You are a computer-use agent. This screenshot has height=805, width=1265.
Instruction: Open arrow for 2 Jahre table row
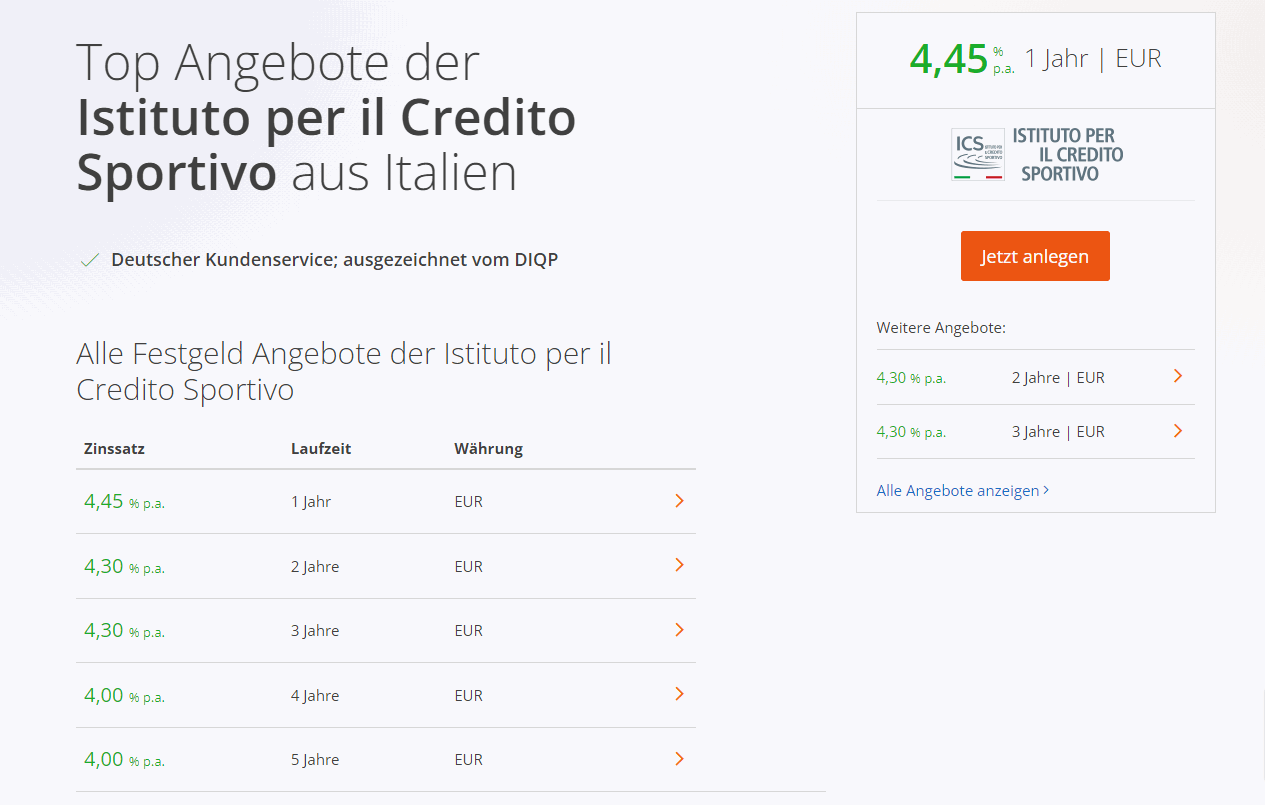tap(679, 565)
